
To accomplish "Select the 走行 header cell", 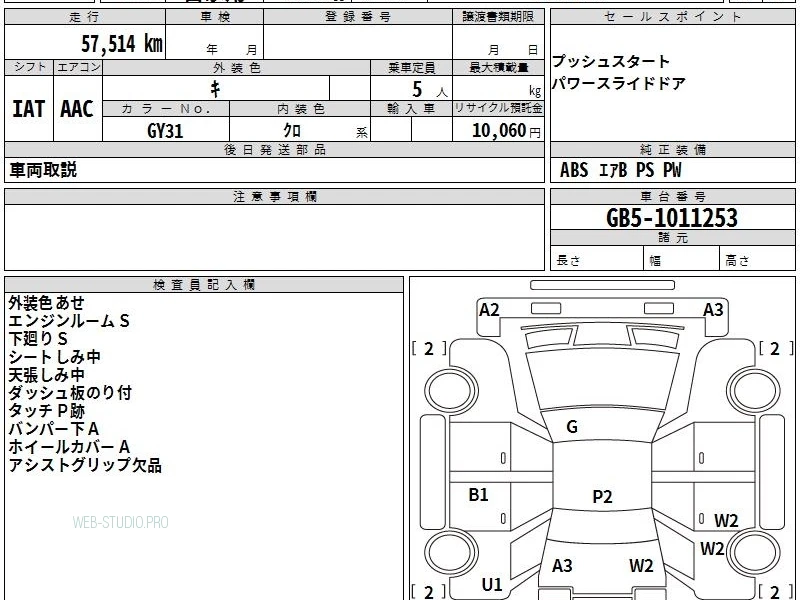I will point(85,17).
